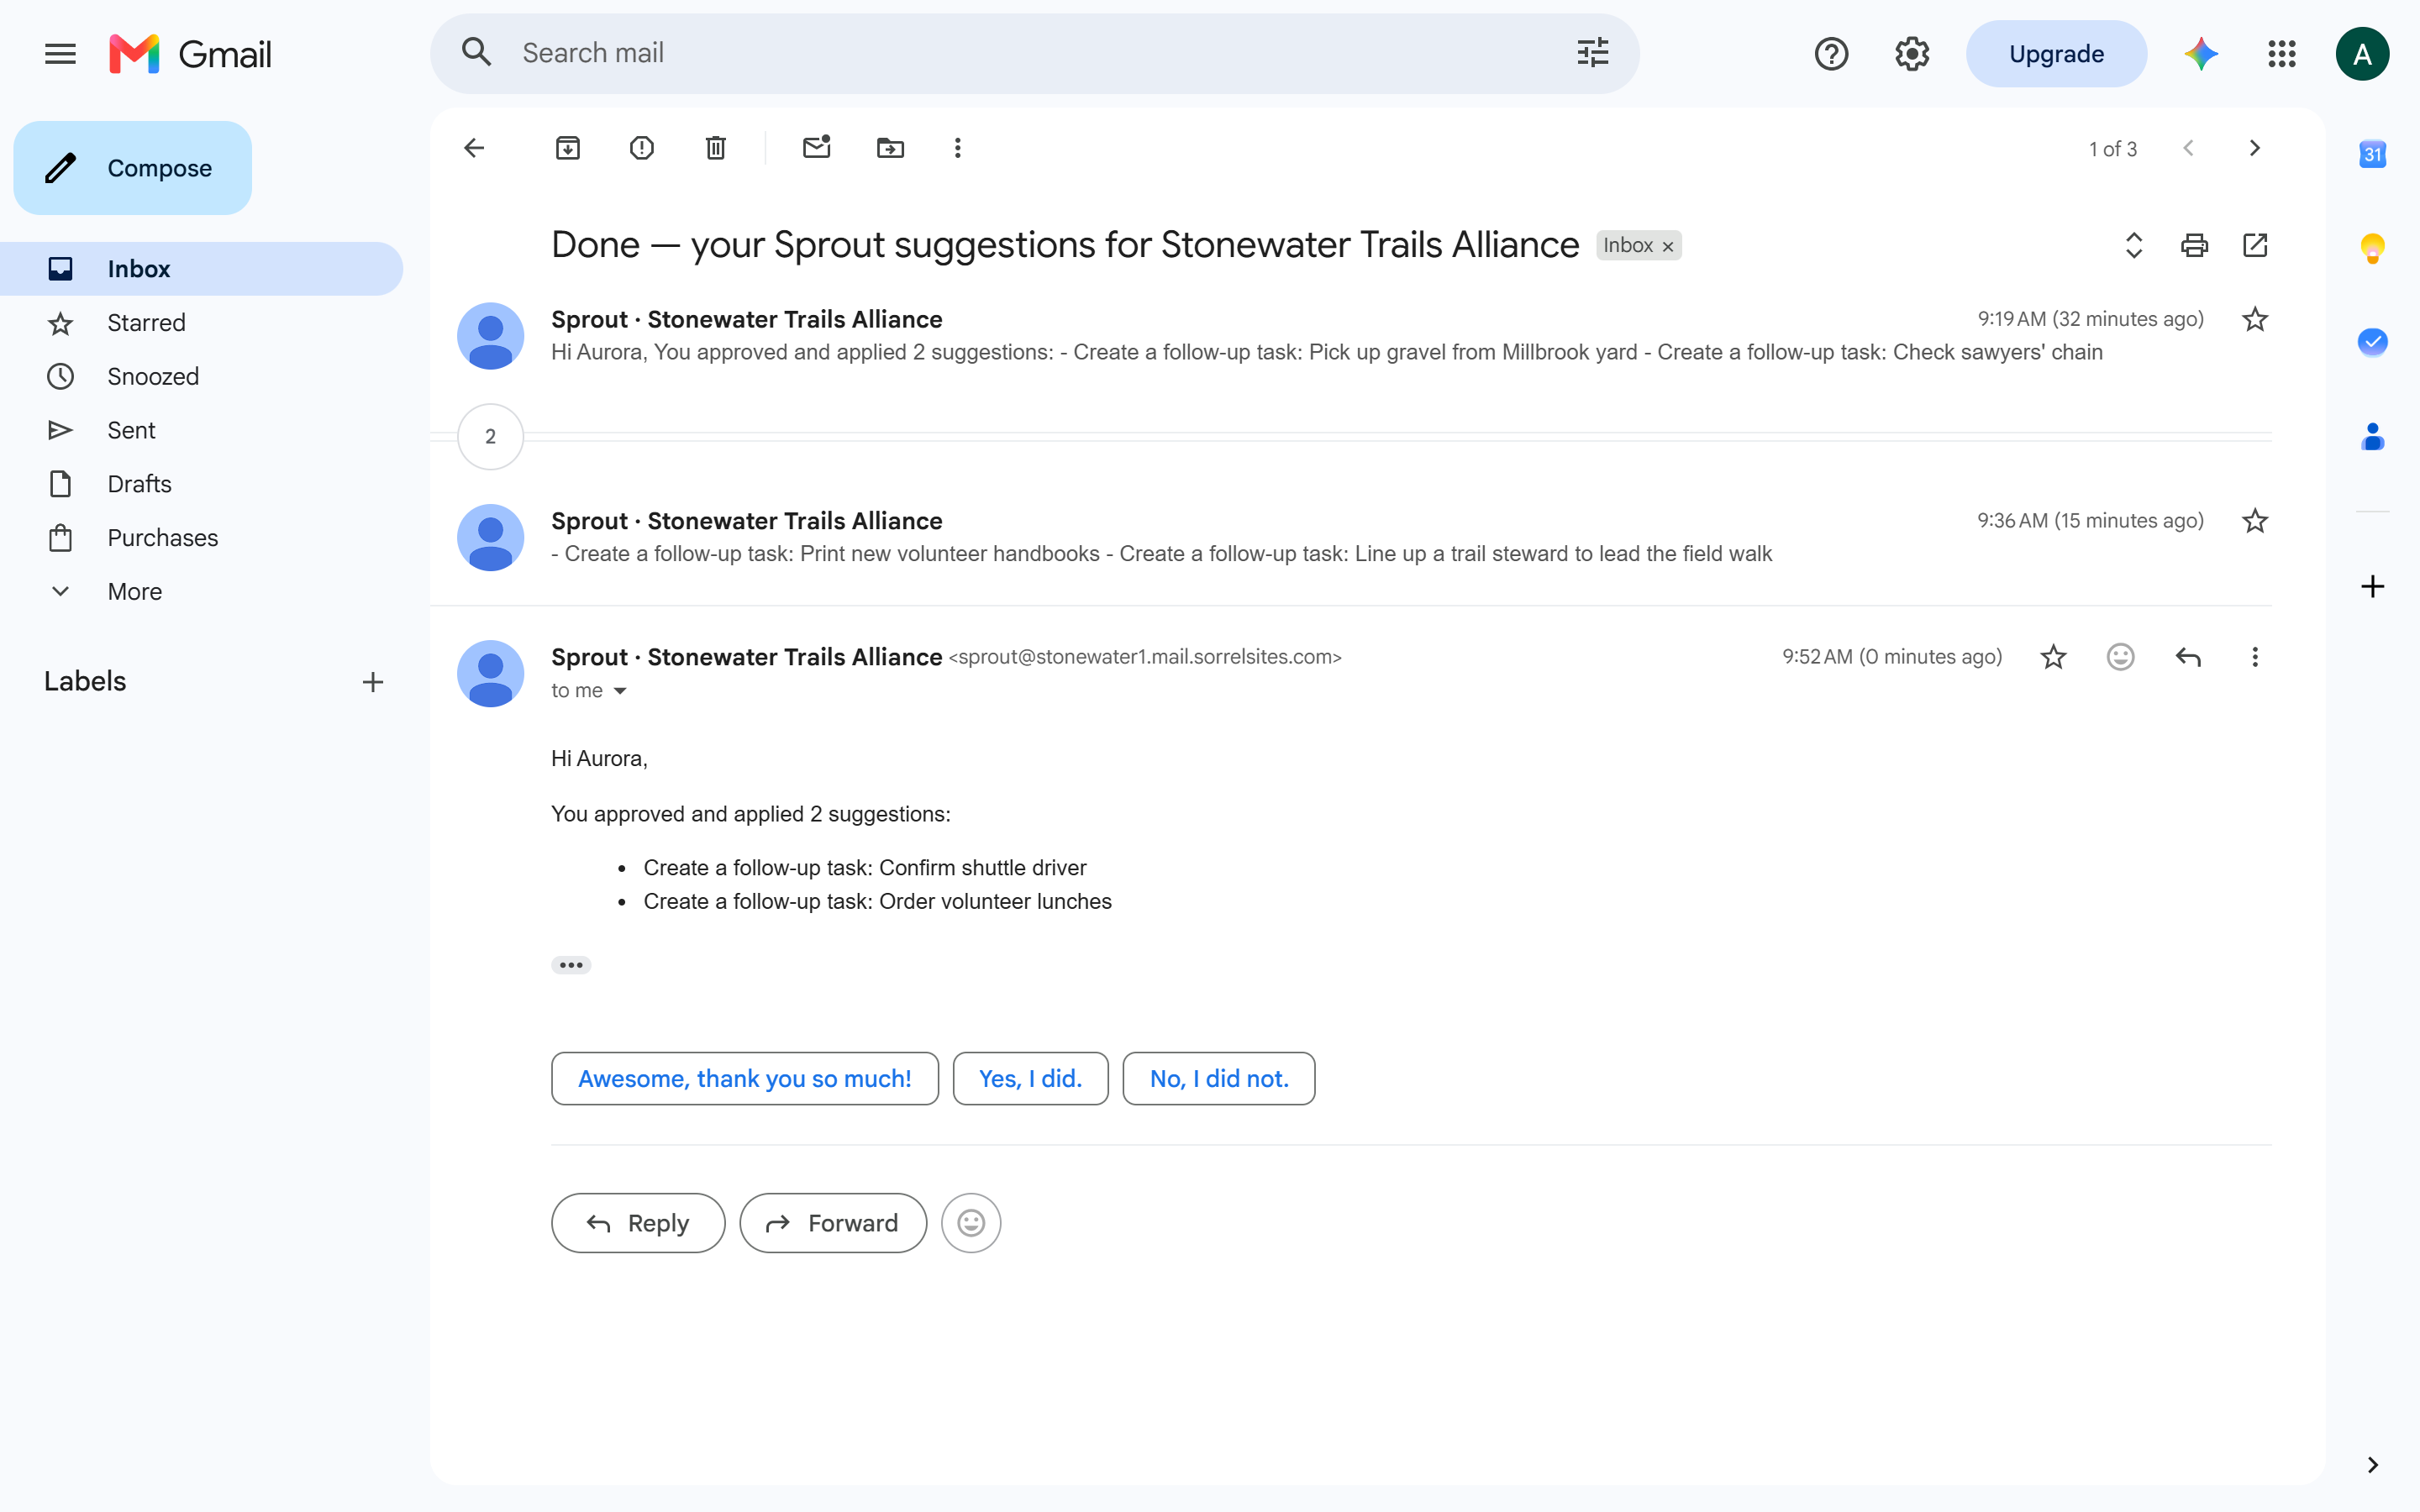Open the main menu hamburger icon
The width and height of the screenshot is (2420, 1512).
tap(60, 54)
